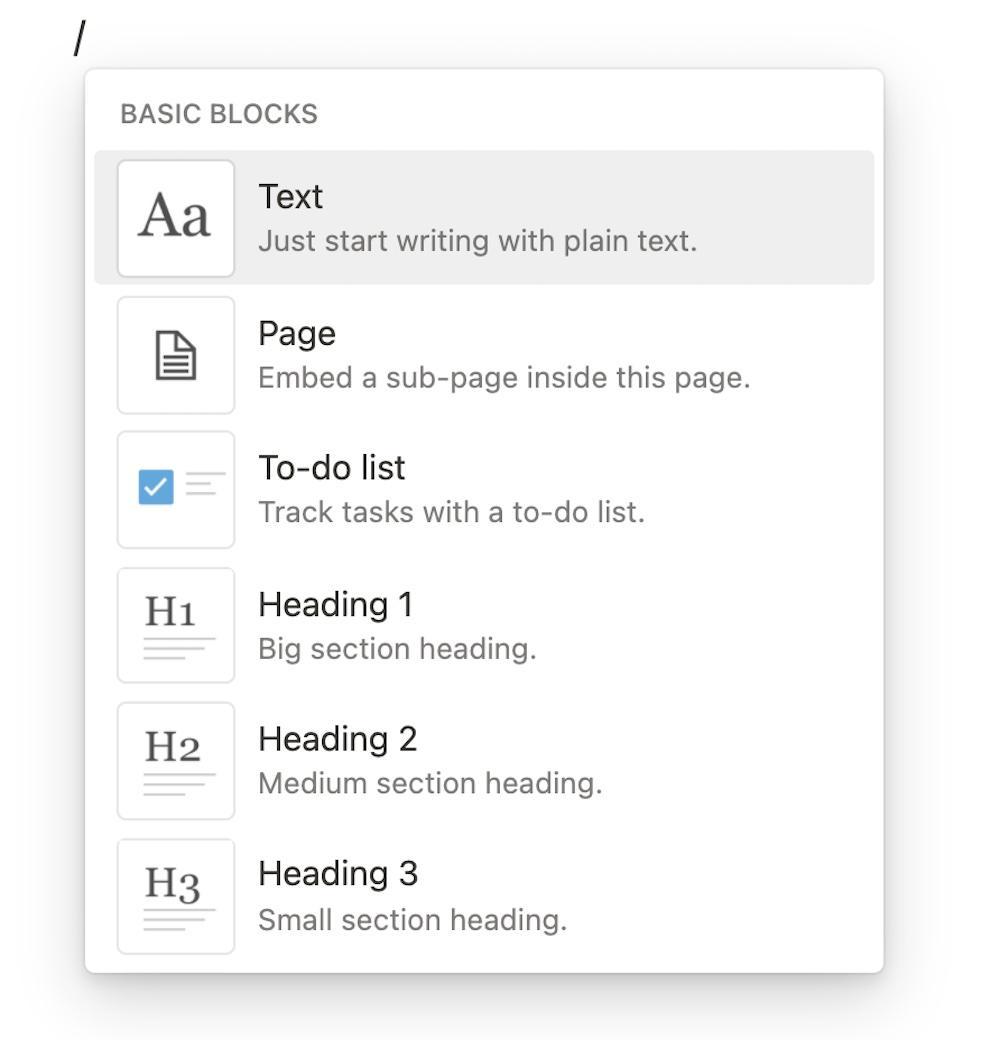Select the 'Text' menu label
The image size is (1000, 1040).
(290, 196)
